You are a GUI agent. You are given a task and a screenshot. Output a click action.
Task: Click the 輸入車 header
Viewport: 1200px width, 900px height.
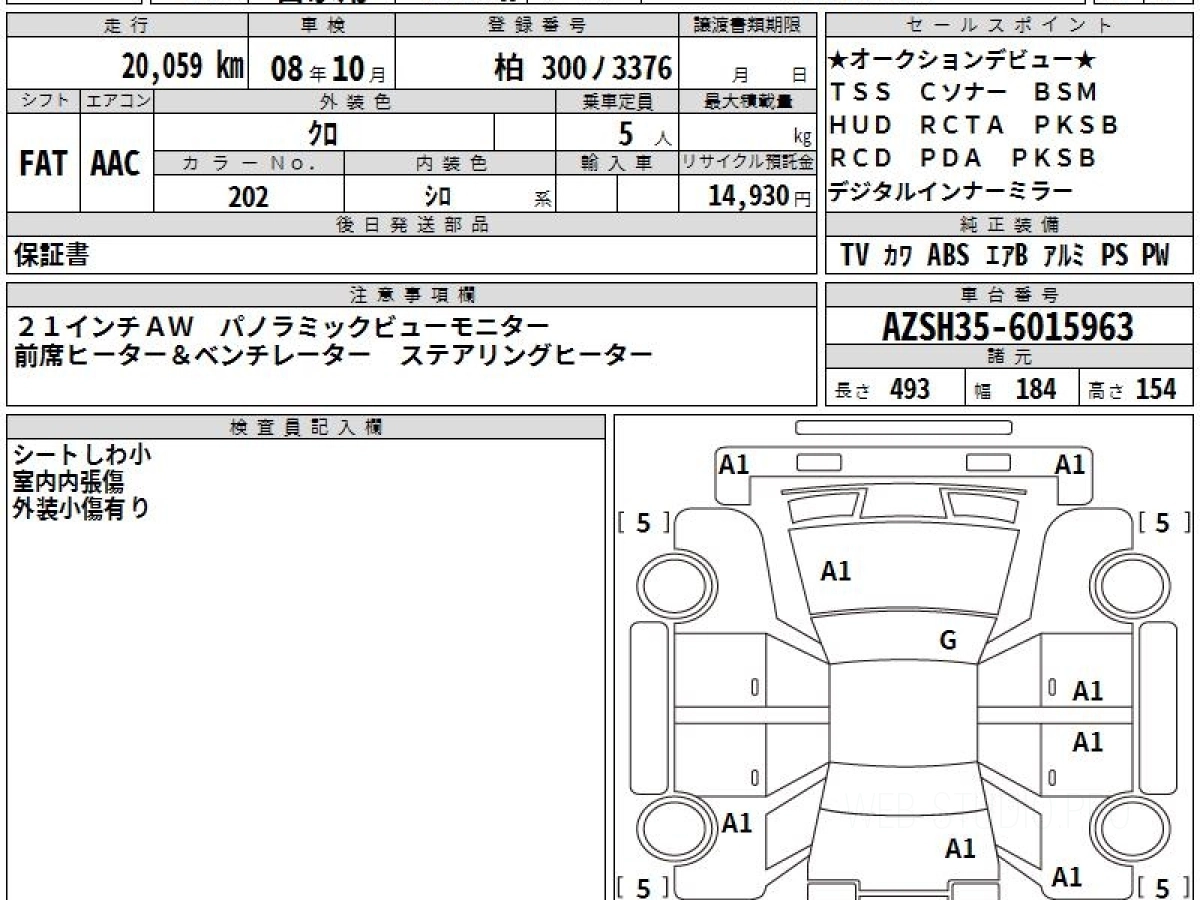click(x=617, y=163)
